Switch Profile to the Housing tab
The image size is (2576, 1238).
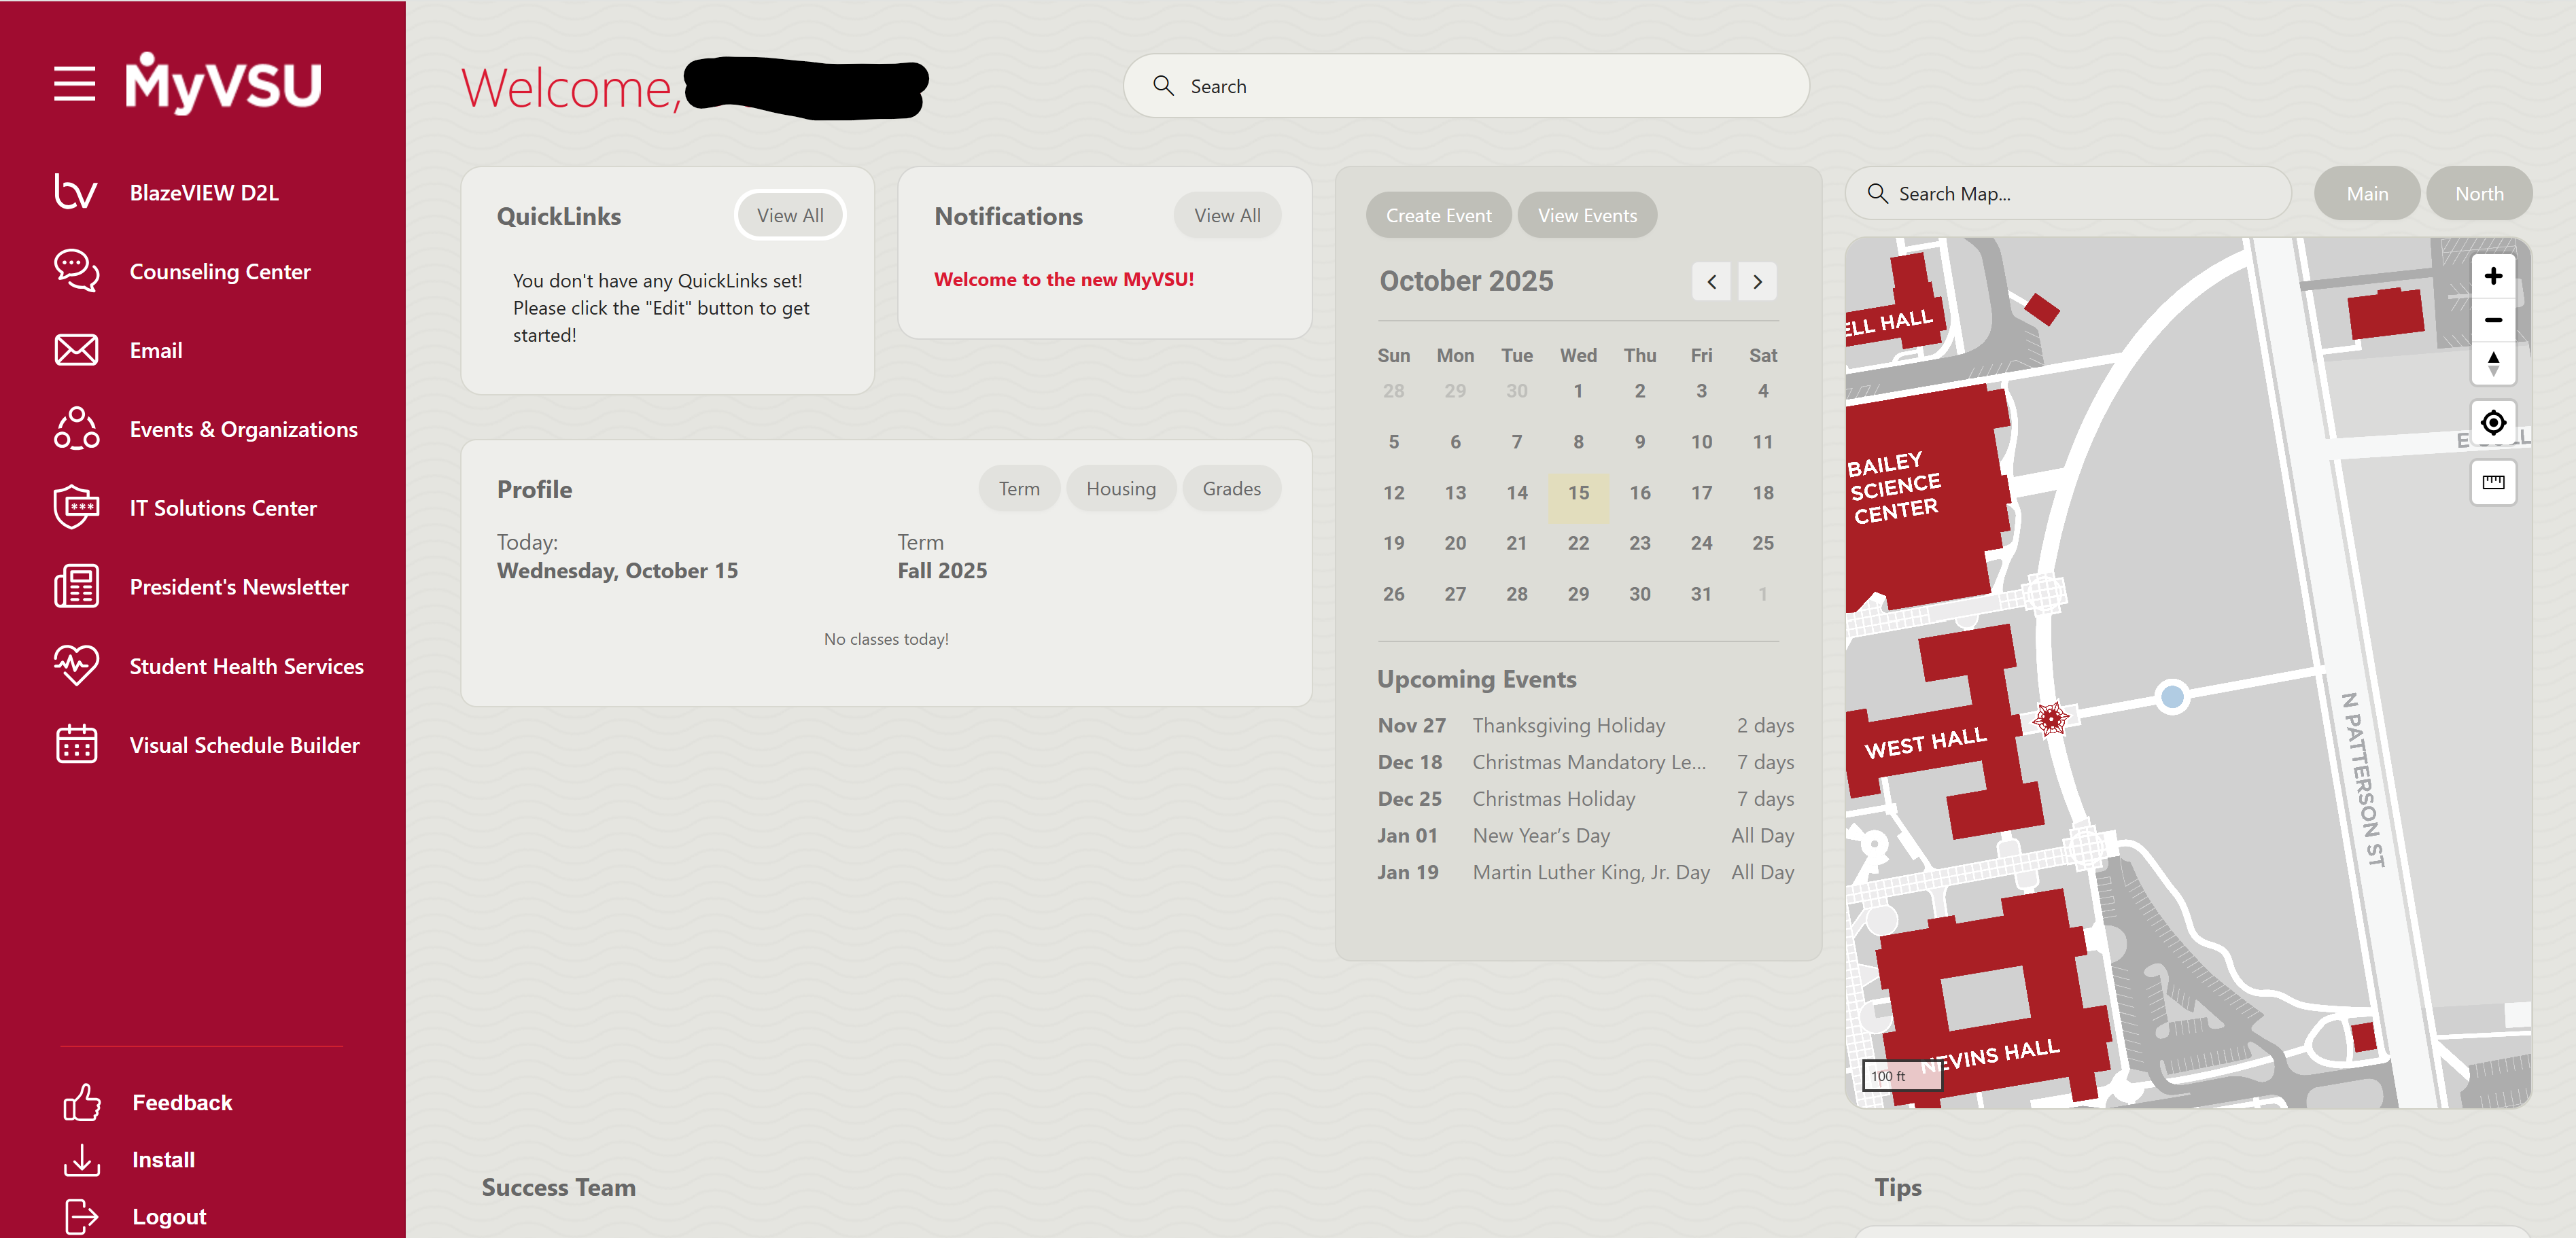(x=1121, y=488)
